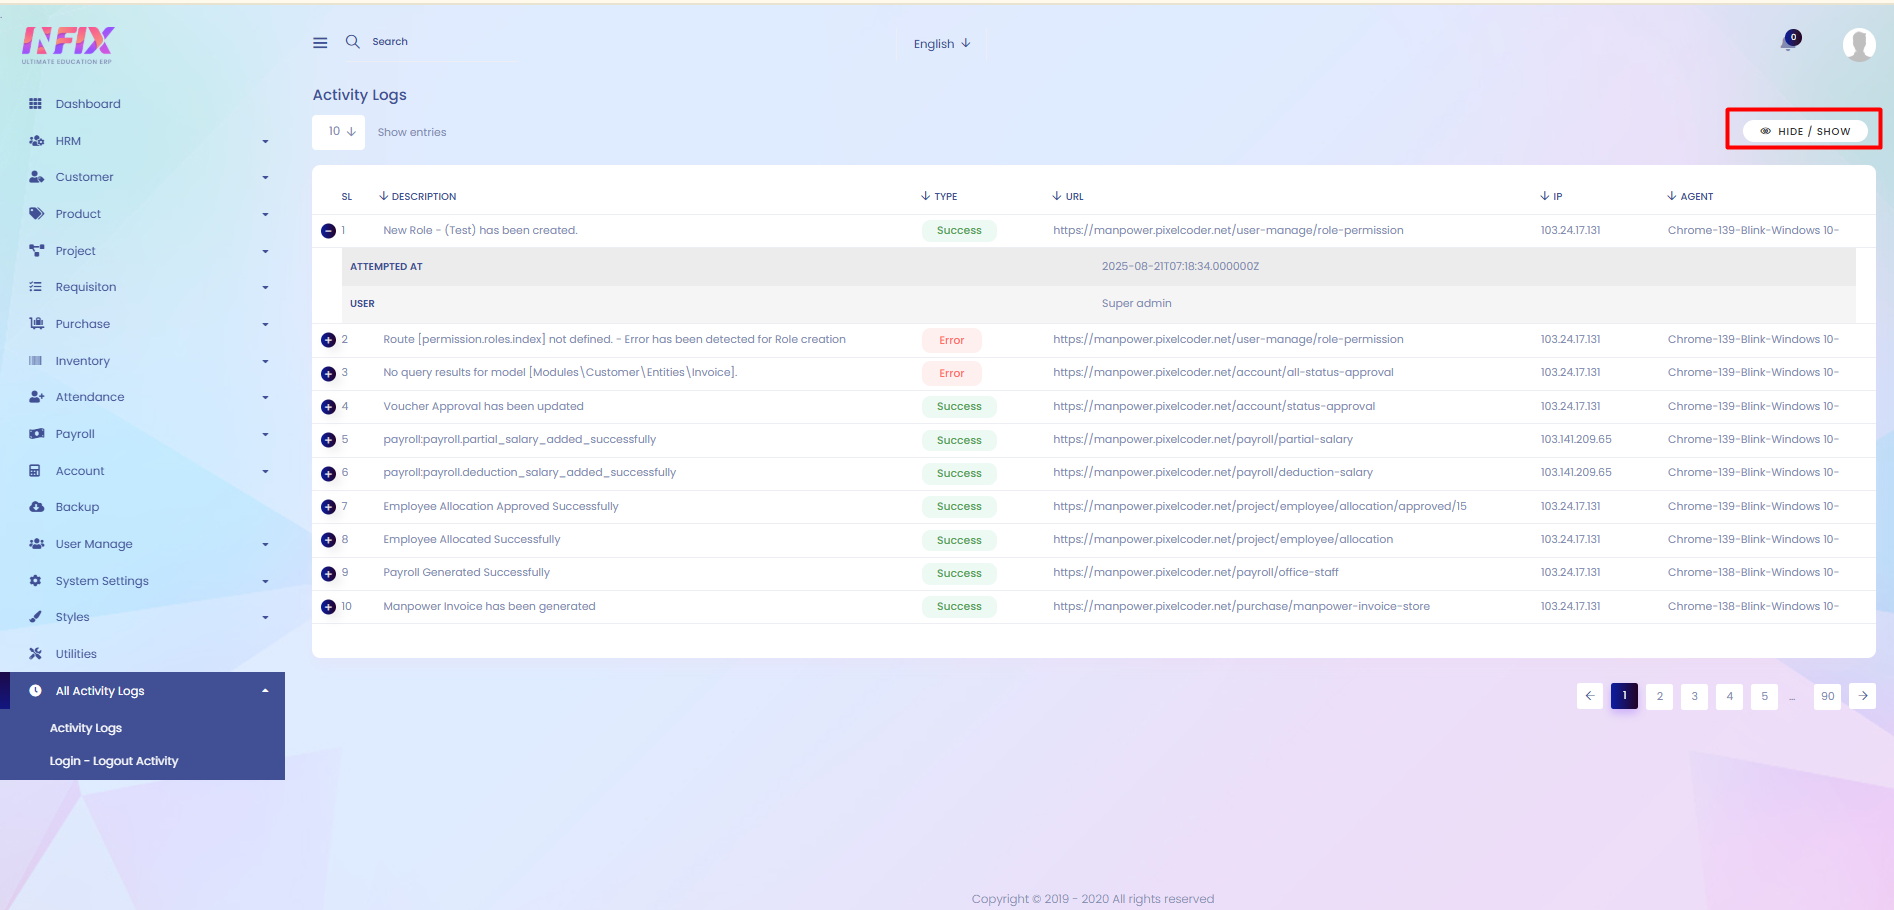Click the search magnifier icon
Viewport: 1894px width, 910px height.
[353, 42]
